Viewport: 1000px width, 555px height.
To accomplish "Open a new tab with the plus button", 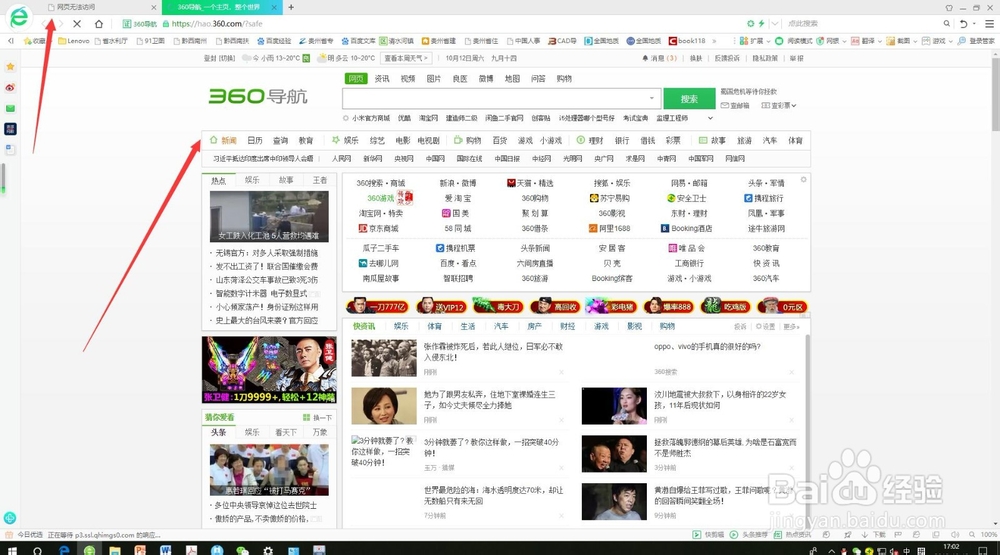I will 291,7.
